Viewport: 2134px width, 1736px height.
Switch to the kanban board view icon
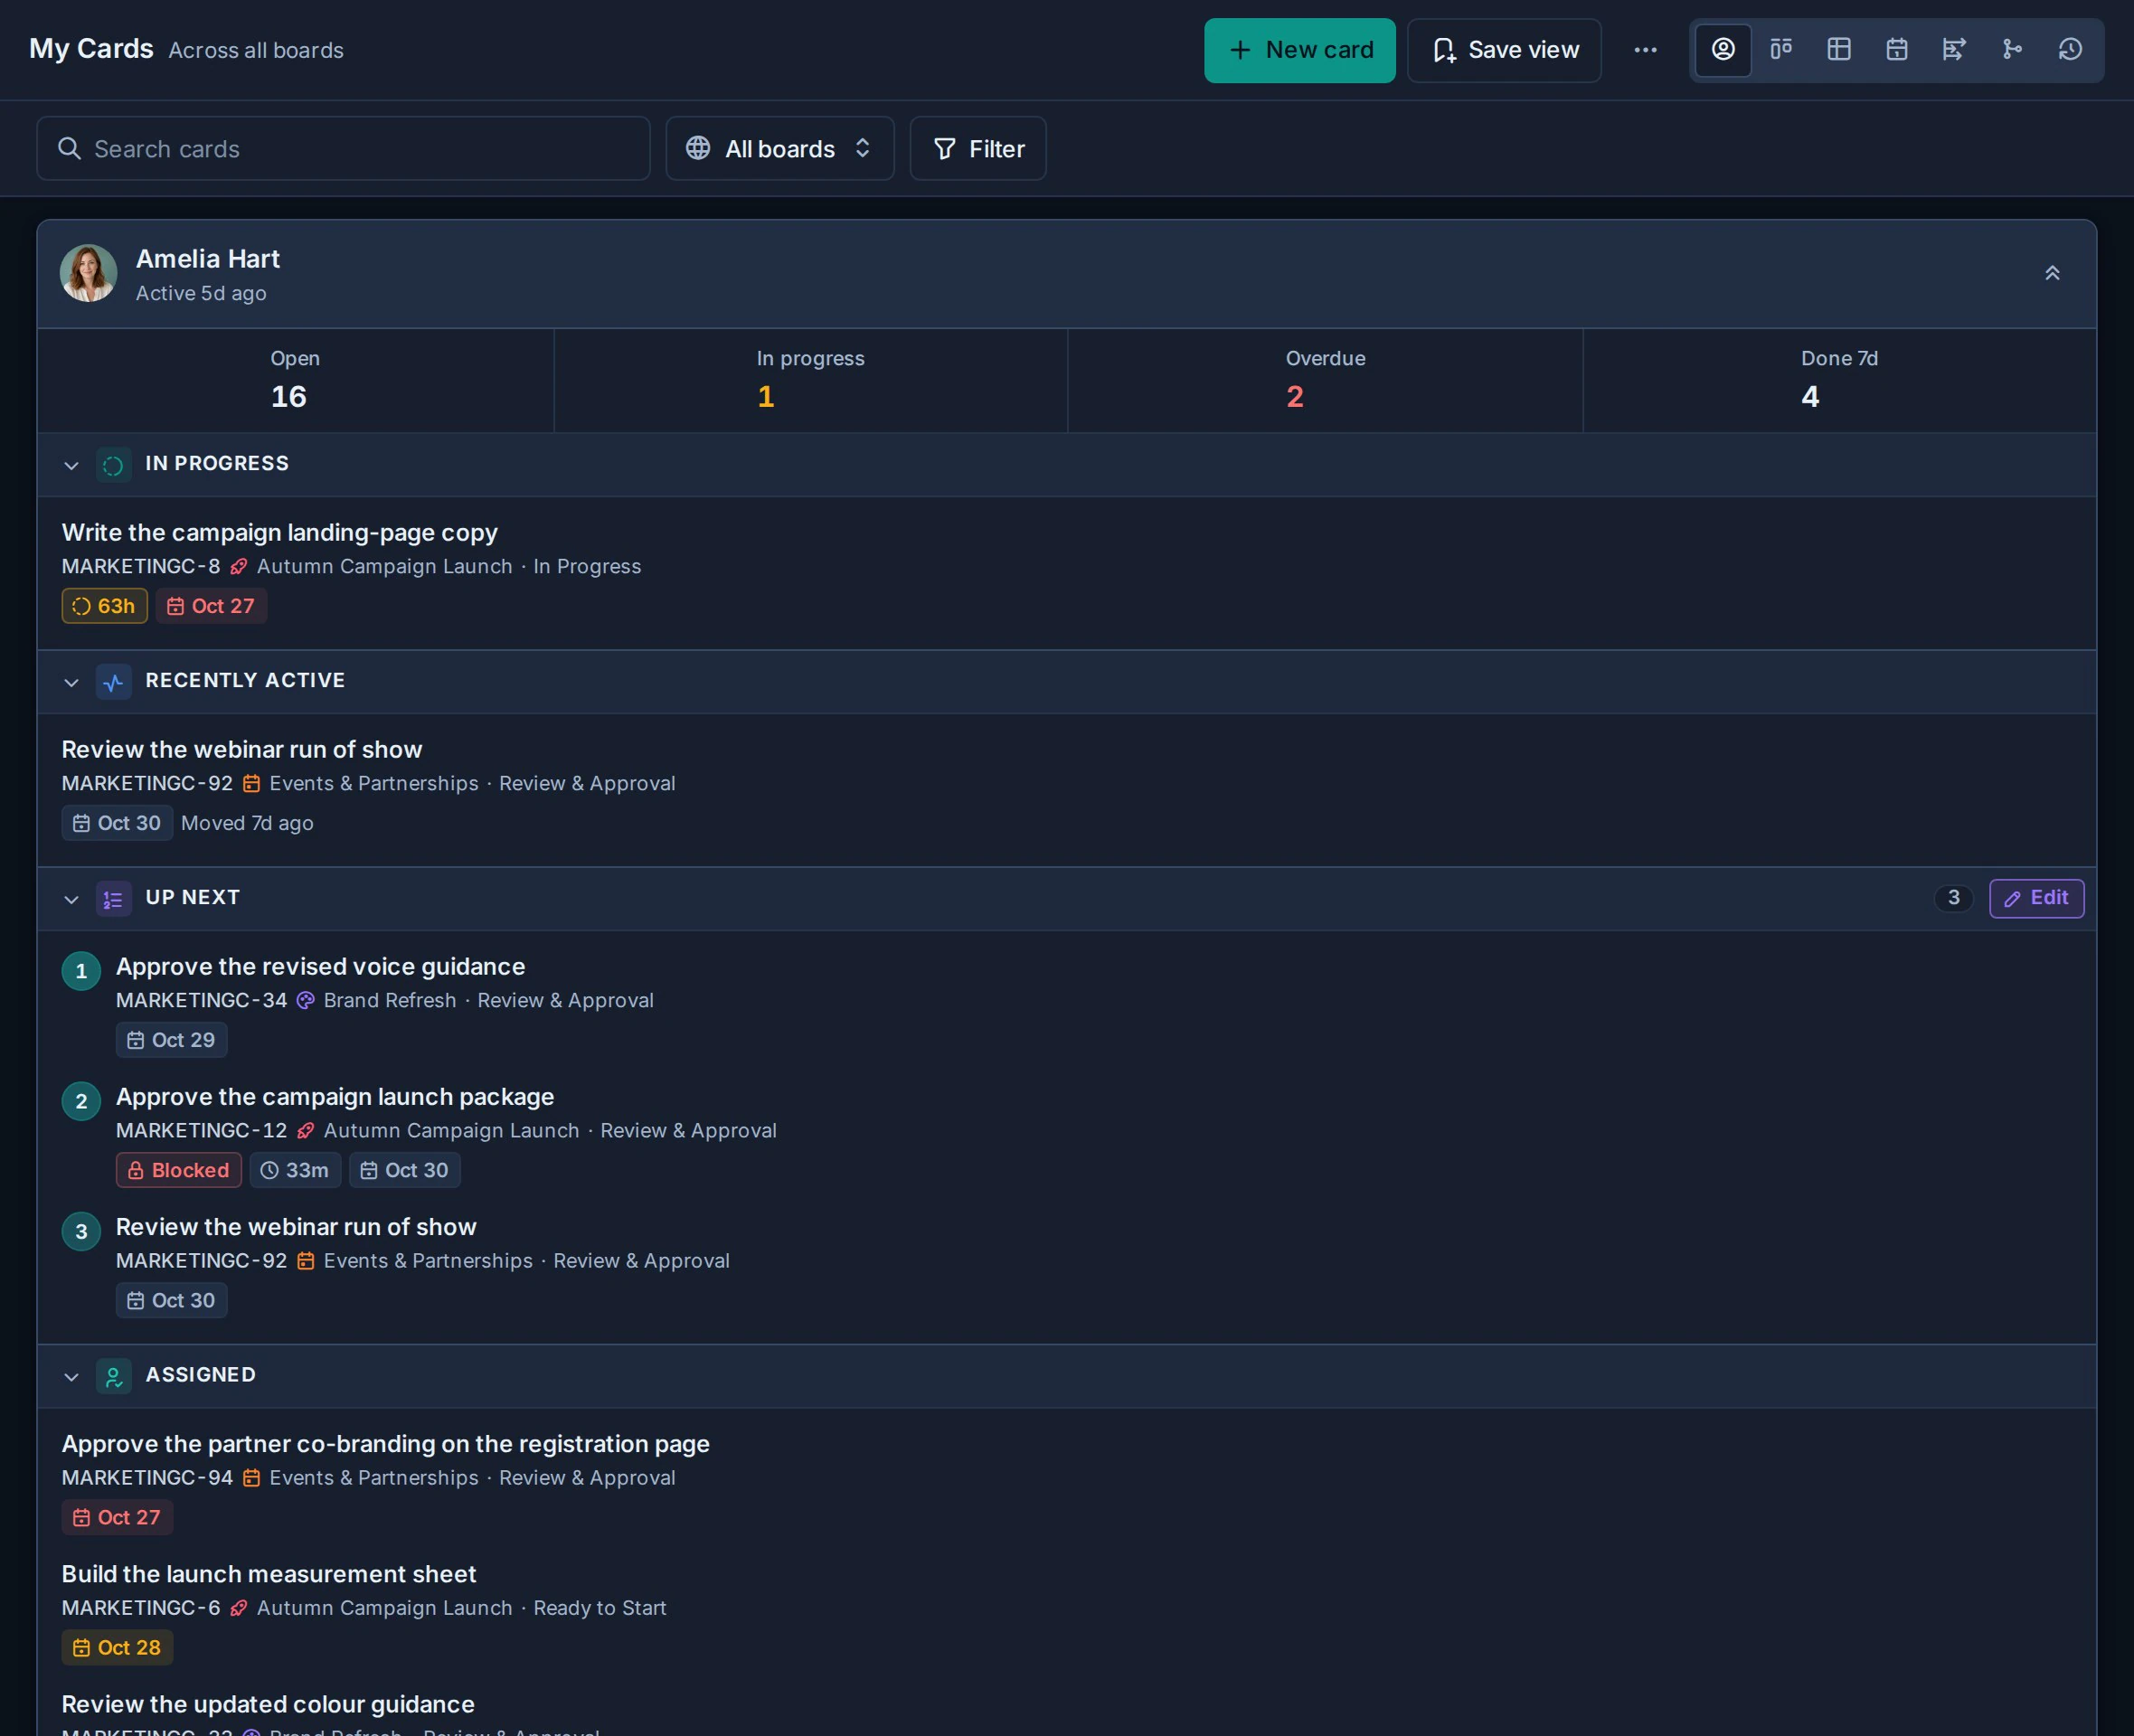[x=1781, y=50]
